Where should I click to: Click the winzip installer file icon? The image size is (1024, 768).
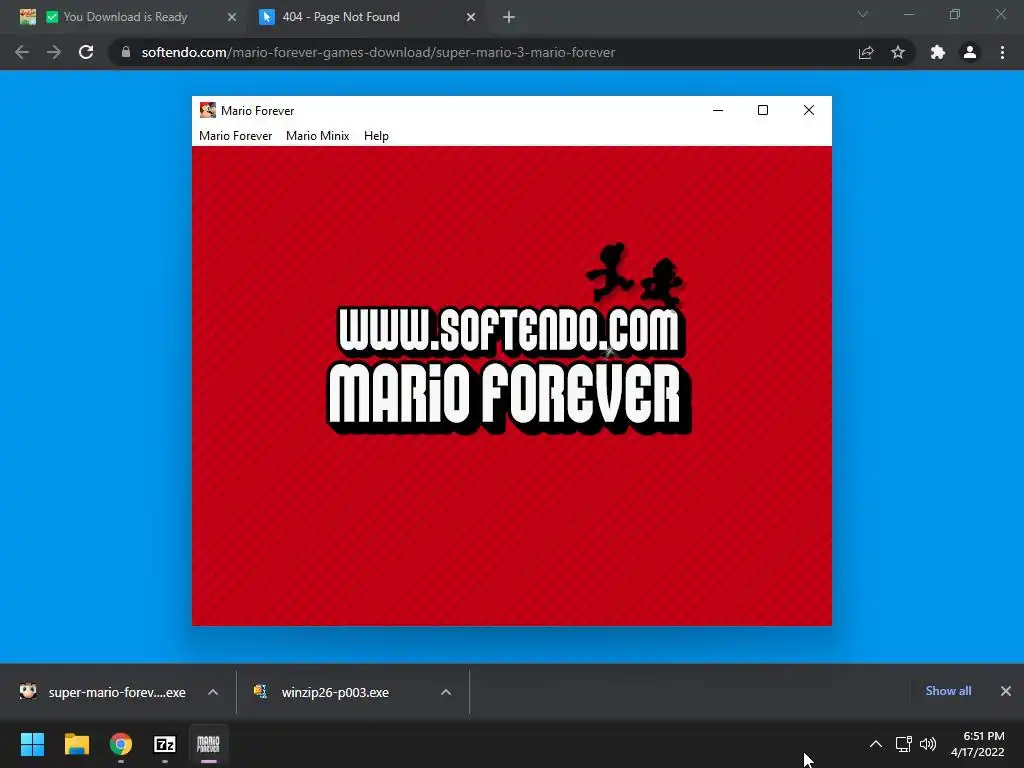click(261, 691)
